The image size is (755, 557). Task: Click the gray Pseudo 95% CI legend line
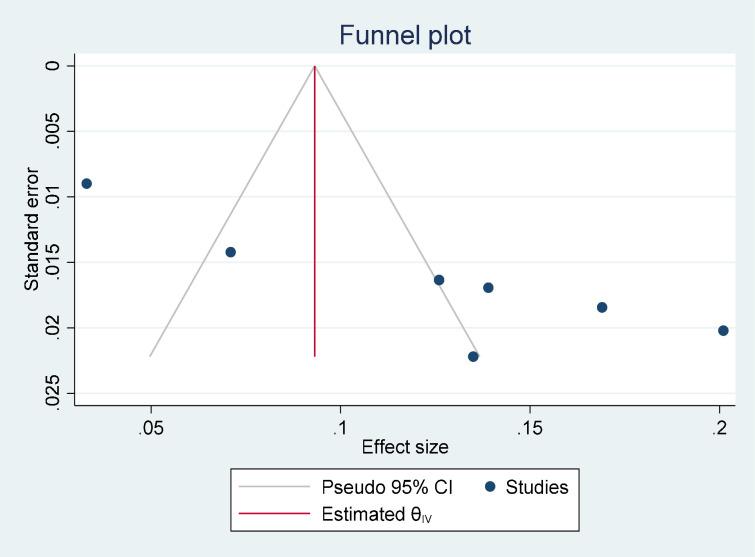pyautogui.click(x=275, y=488)
